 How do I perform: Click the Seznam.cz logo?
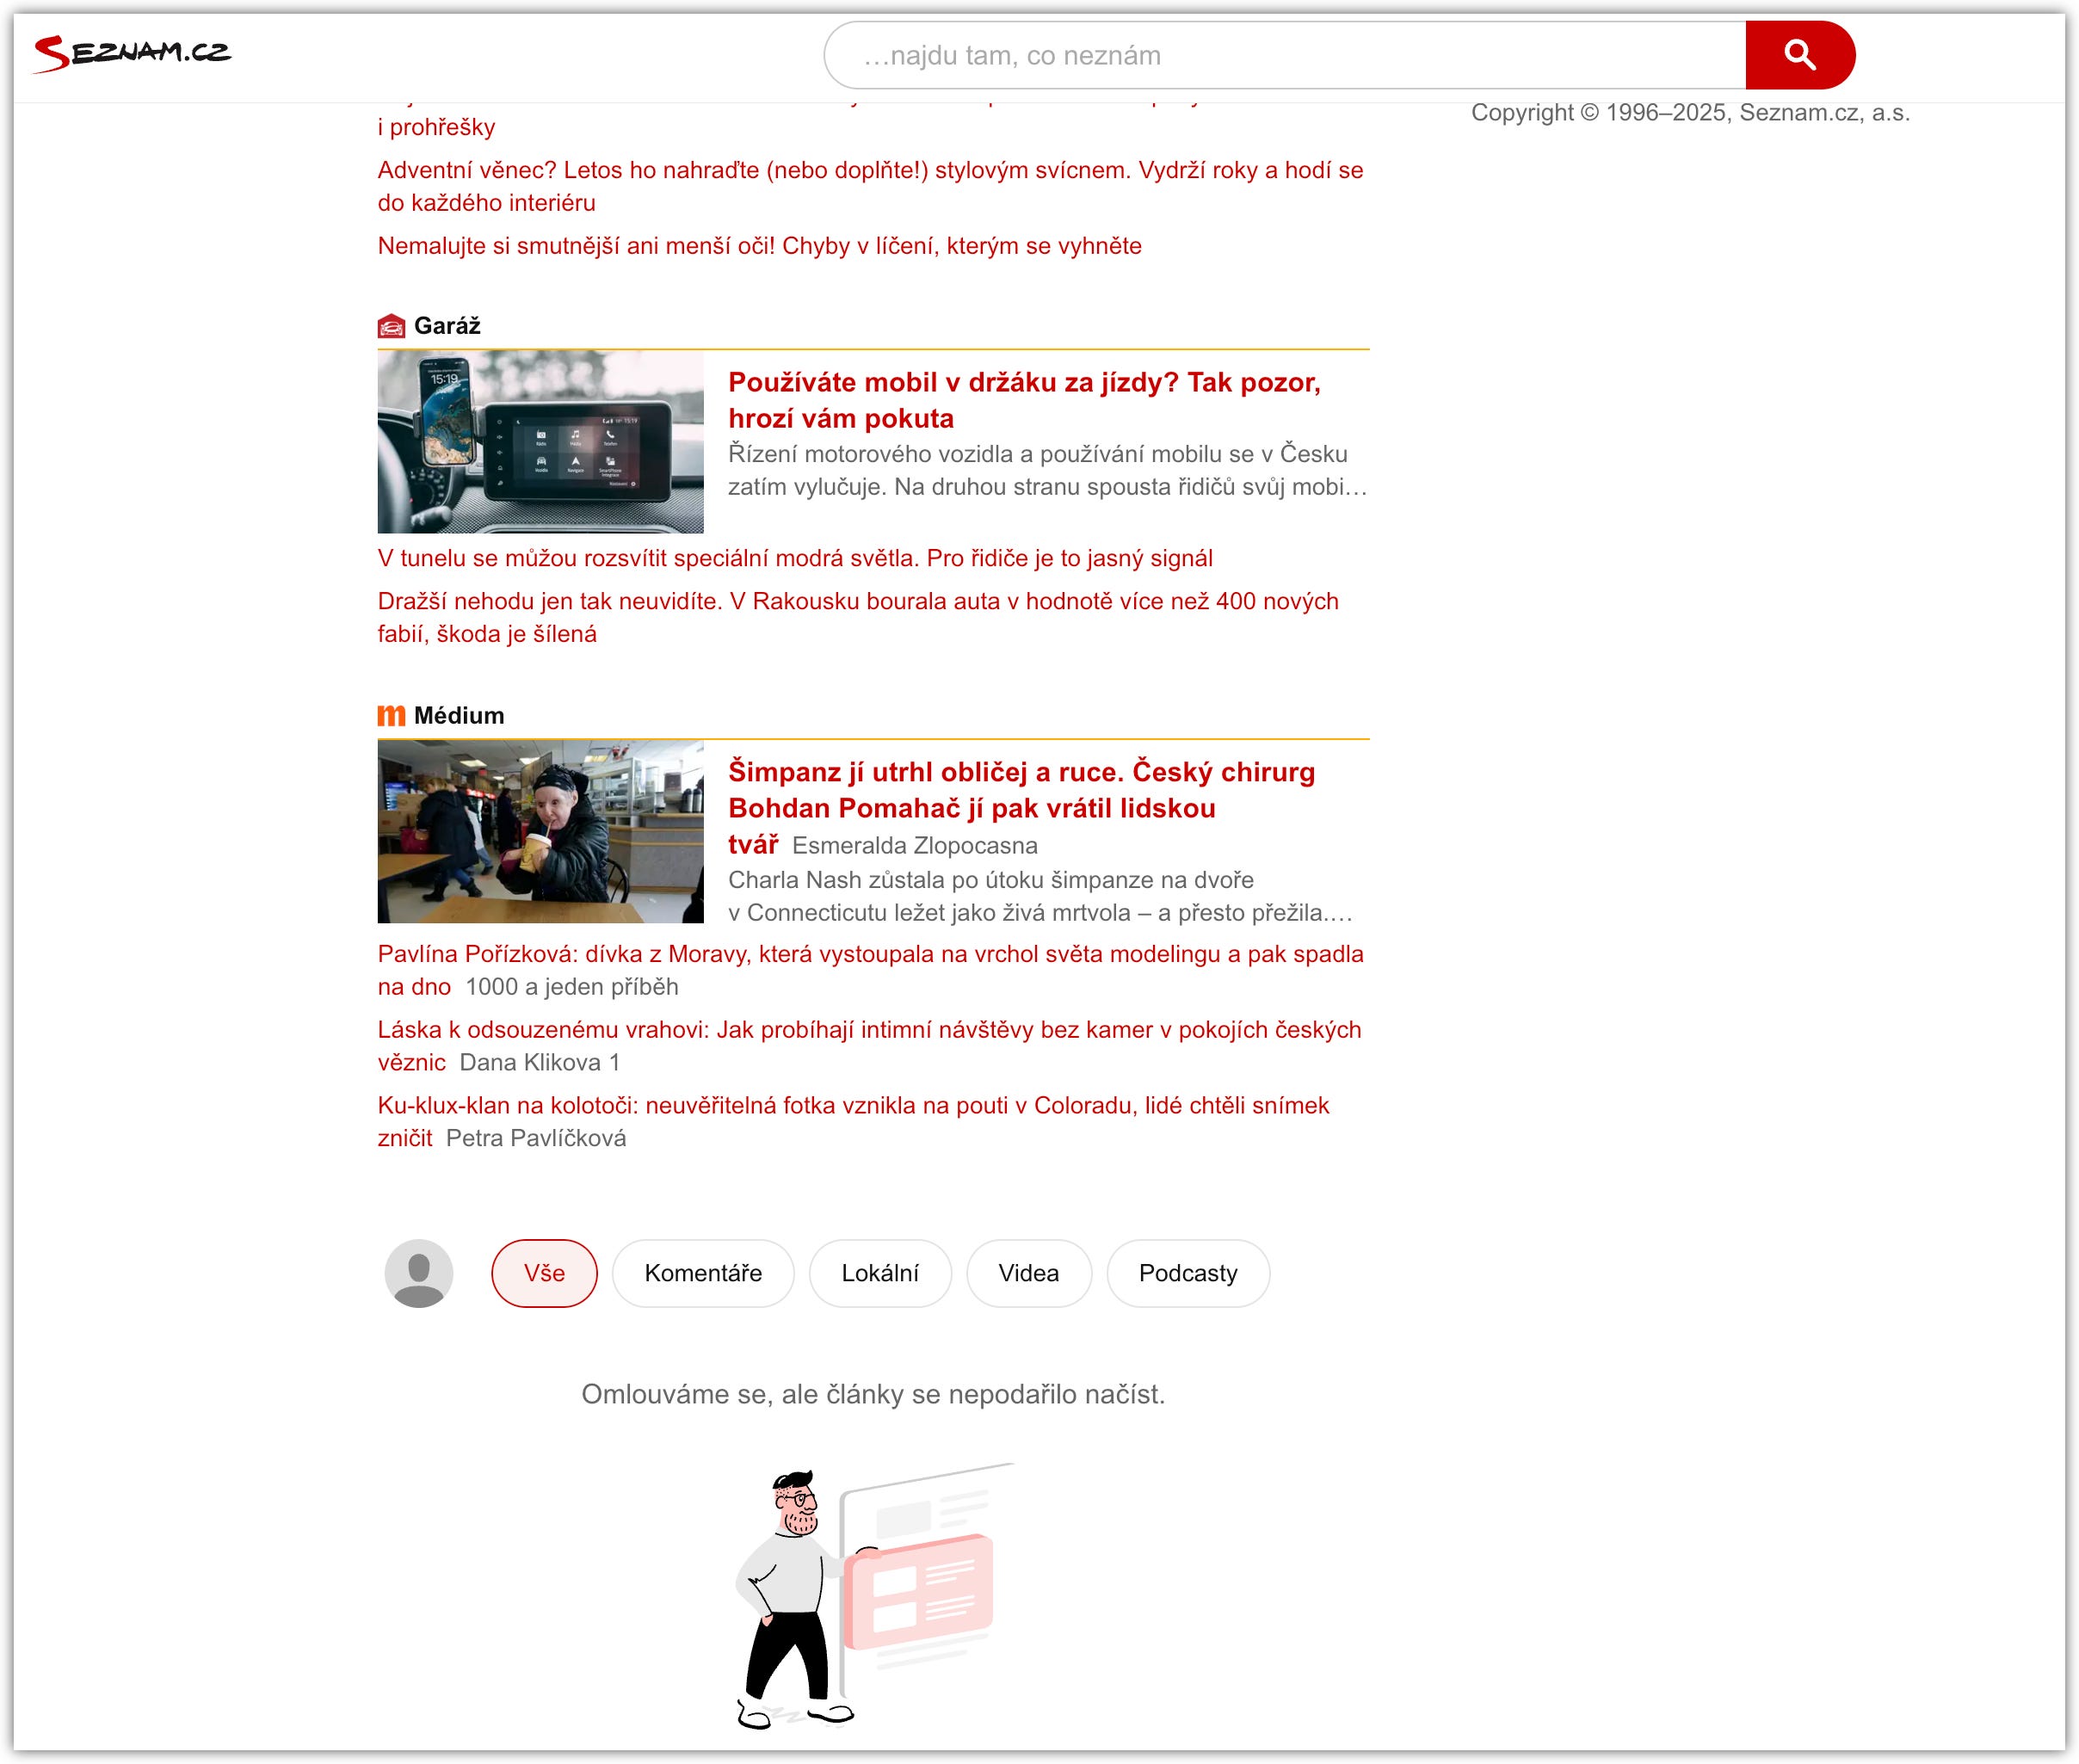[x=132, y=52]
